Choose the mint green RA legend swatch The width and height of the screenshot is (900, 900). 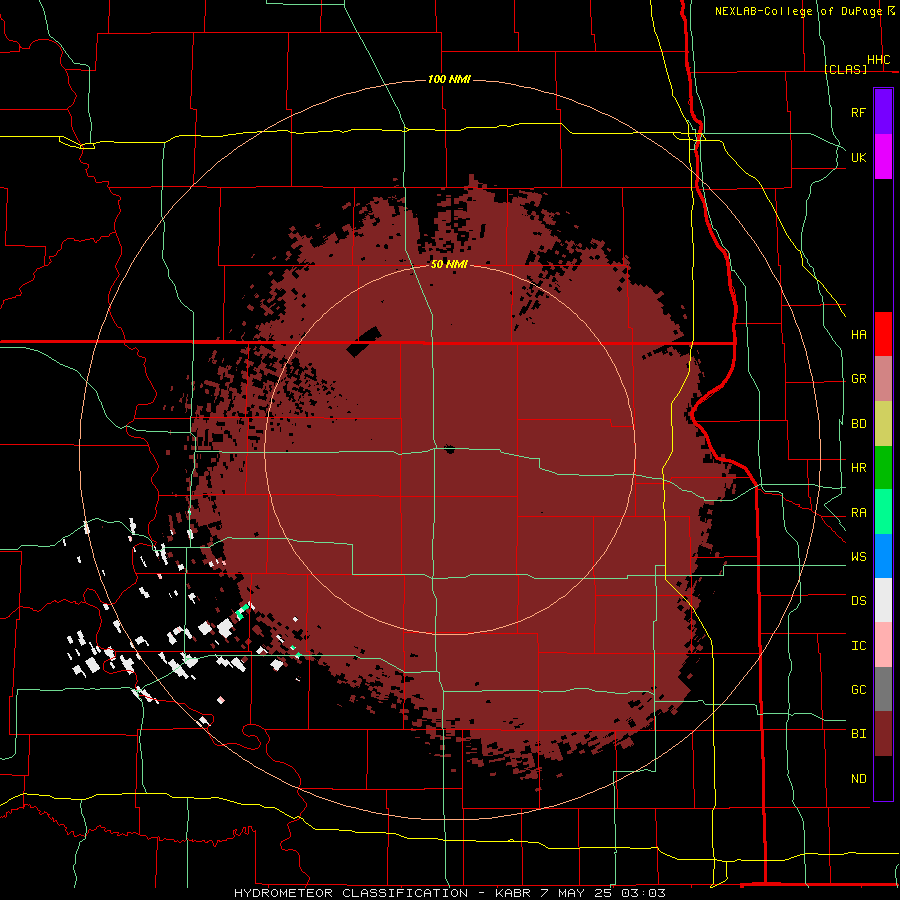tap(883, 512)
